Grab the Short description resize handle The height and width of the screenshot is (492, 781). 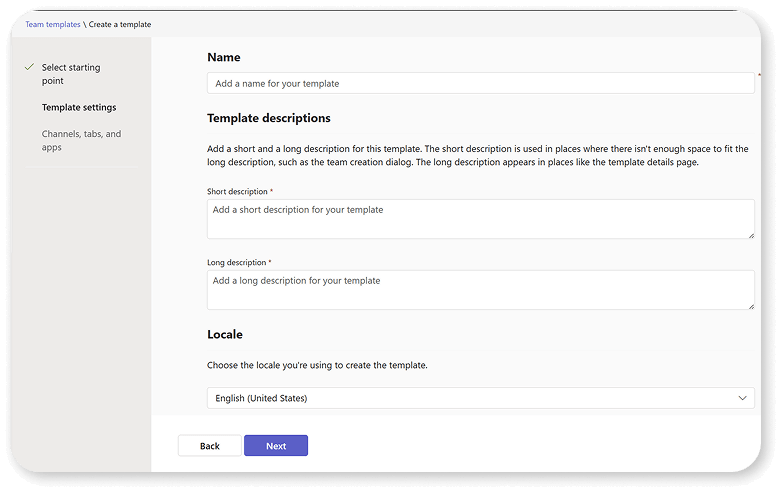[751, 236]
